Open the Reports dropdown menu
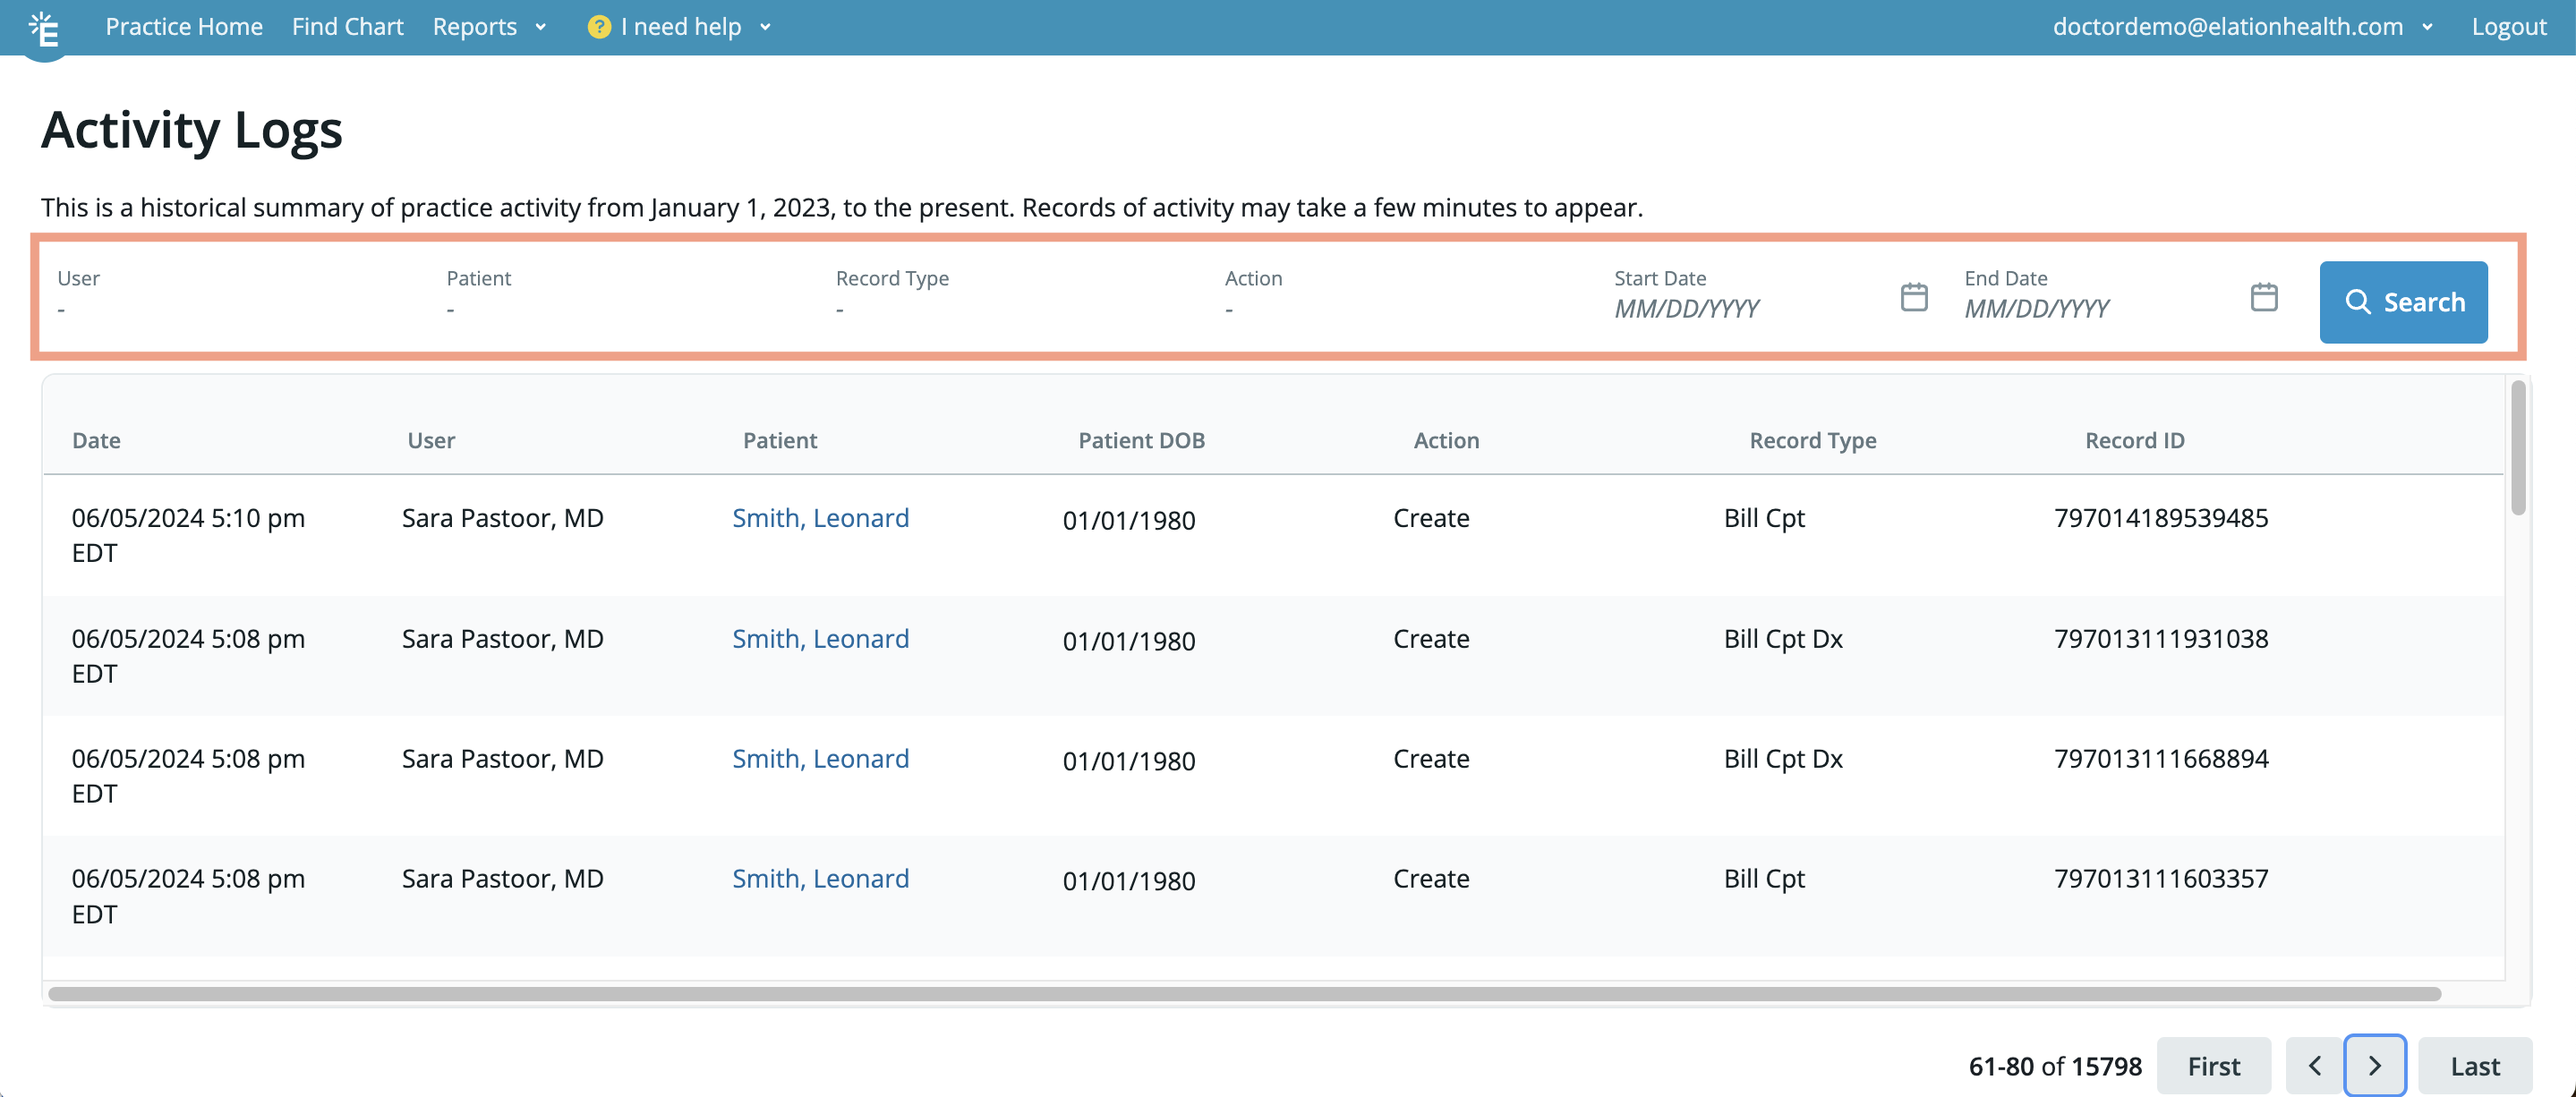The height and width of the screenshot is (1097, 2576). (x=489, y=27)
